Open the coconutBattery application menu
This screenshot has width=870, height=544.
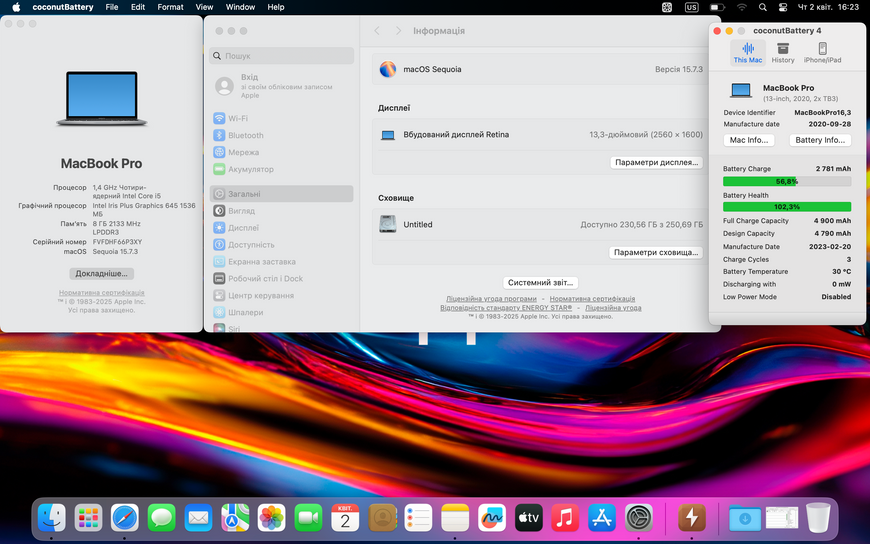coord(63,7)
